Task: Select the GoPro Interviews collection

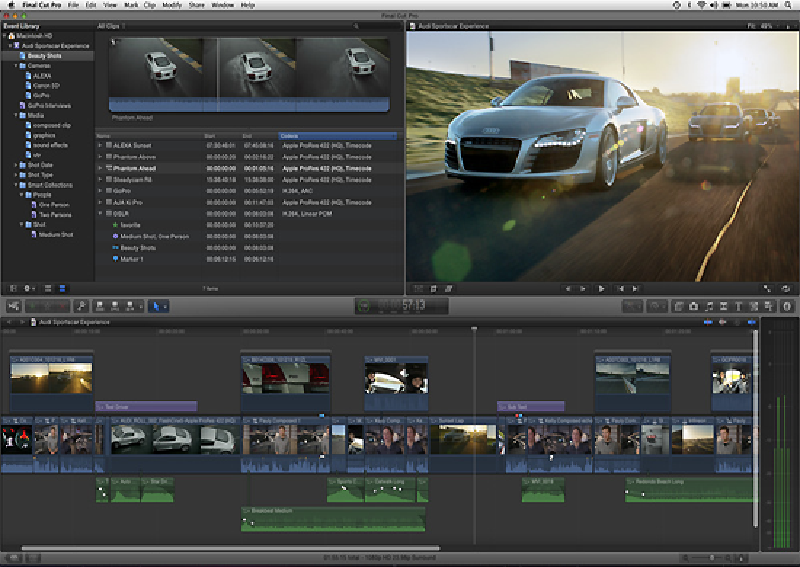Action: pyautogui.click(x=50, y=105)
